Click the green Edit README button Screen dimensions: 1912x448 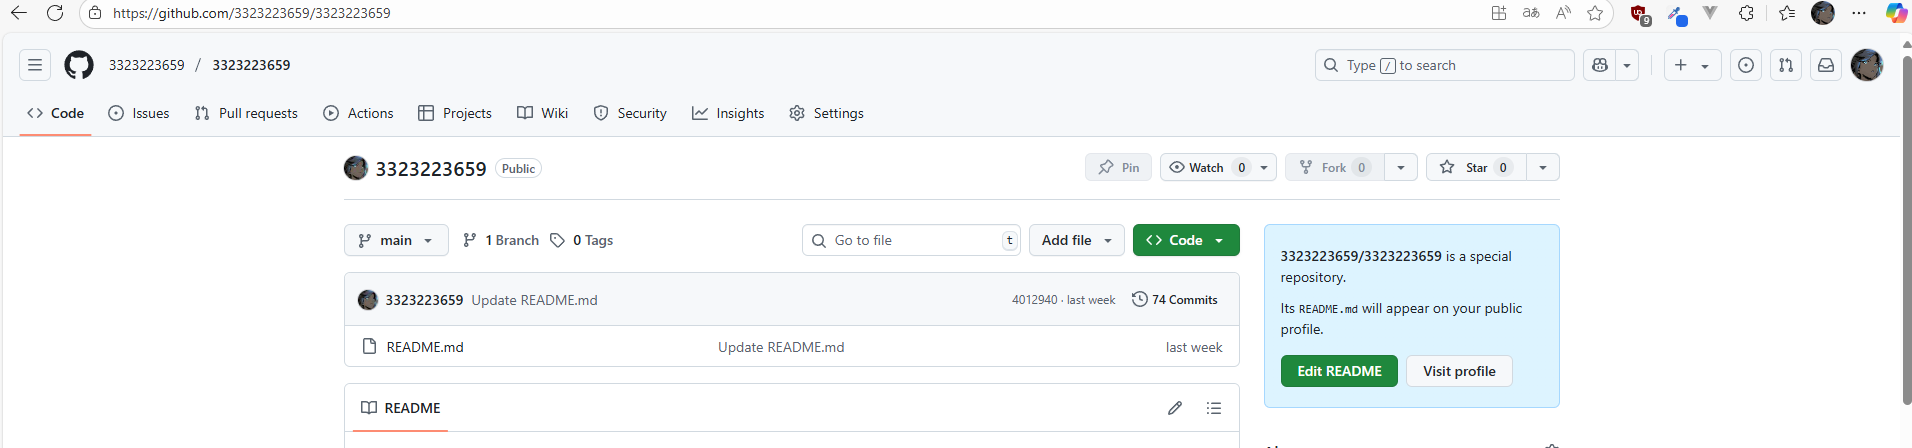pyautogui.click(x=1339, y=371)
